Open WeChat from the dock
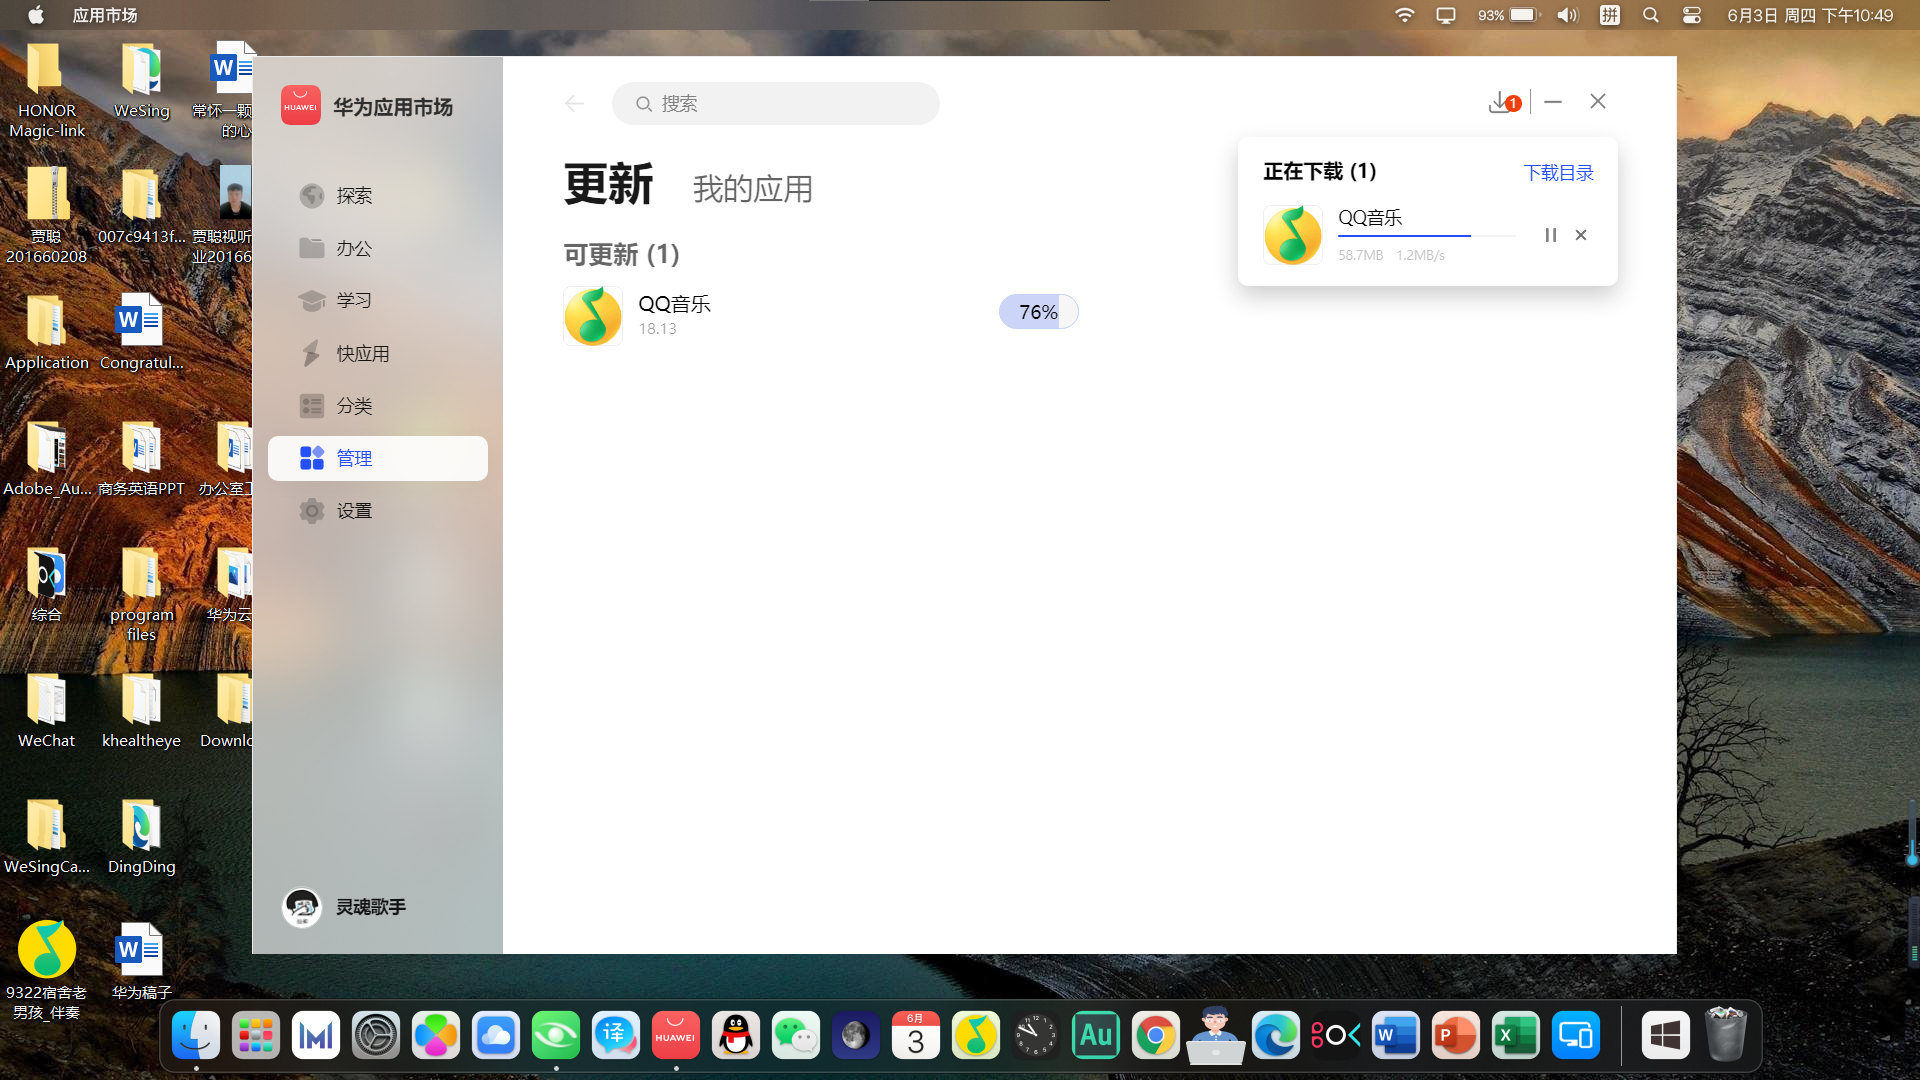 click(x=796, y=1035)
